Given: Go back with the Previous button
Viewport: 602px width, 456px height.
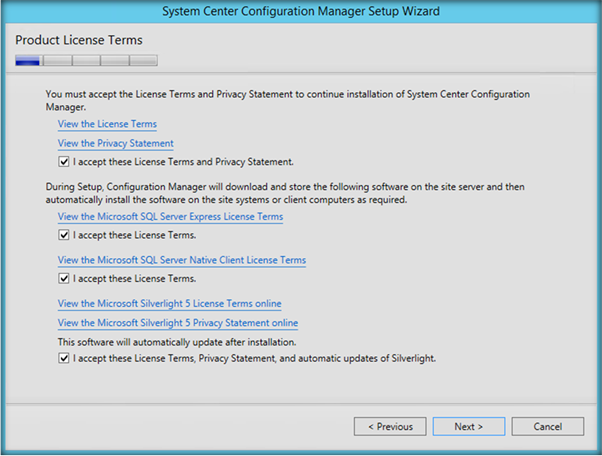Looking at the screenshot, I should (x=390, y=426).
